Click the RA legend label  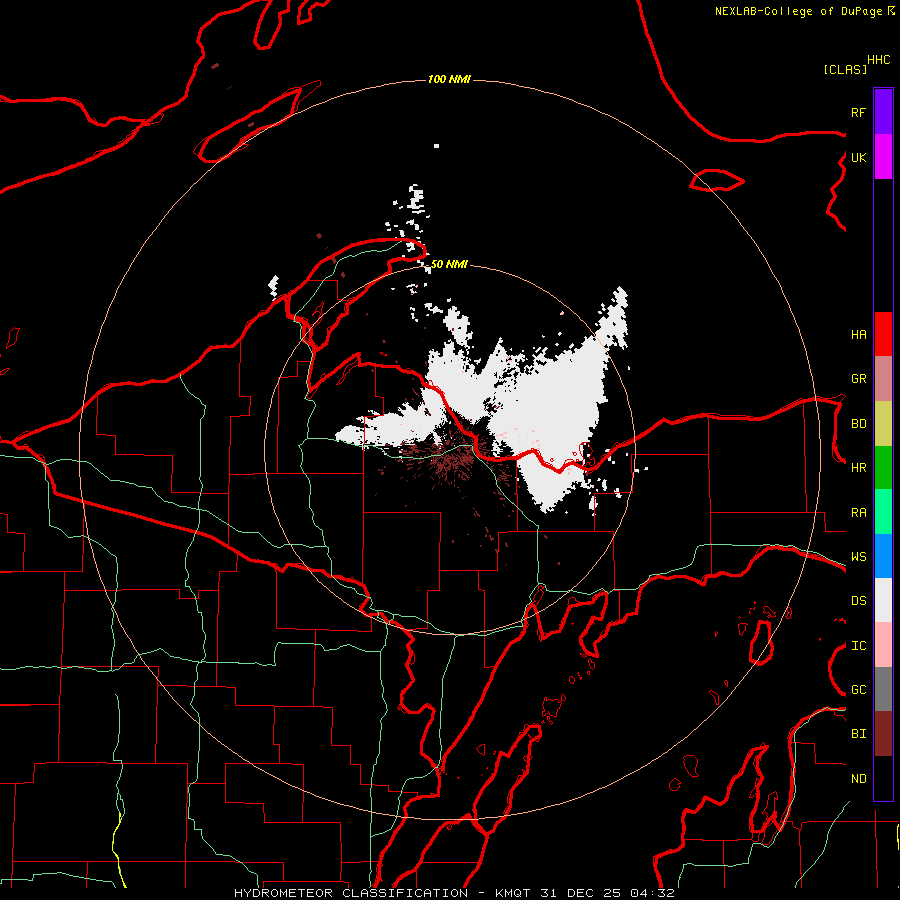[x=858, y=513]
